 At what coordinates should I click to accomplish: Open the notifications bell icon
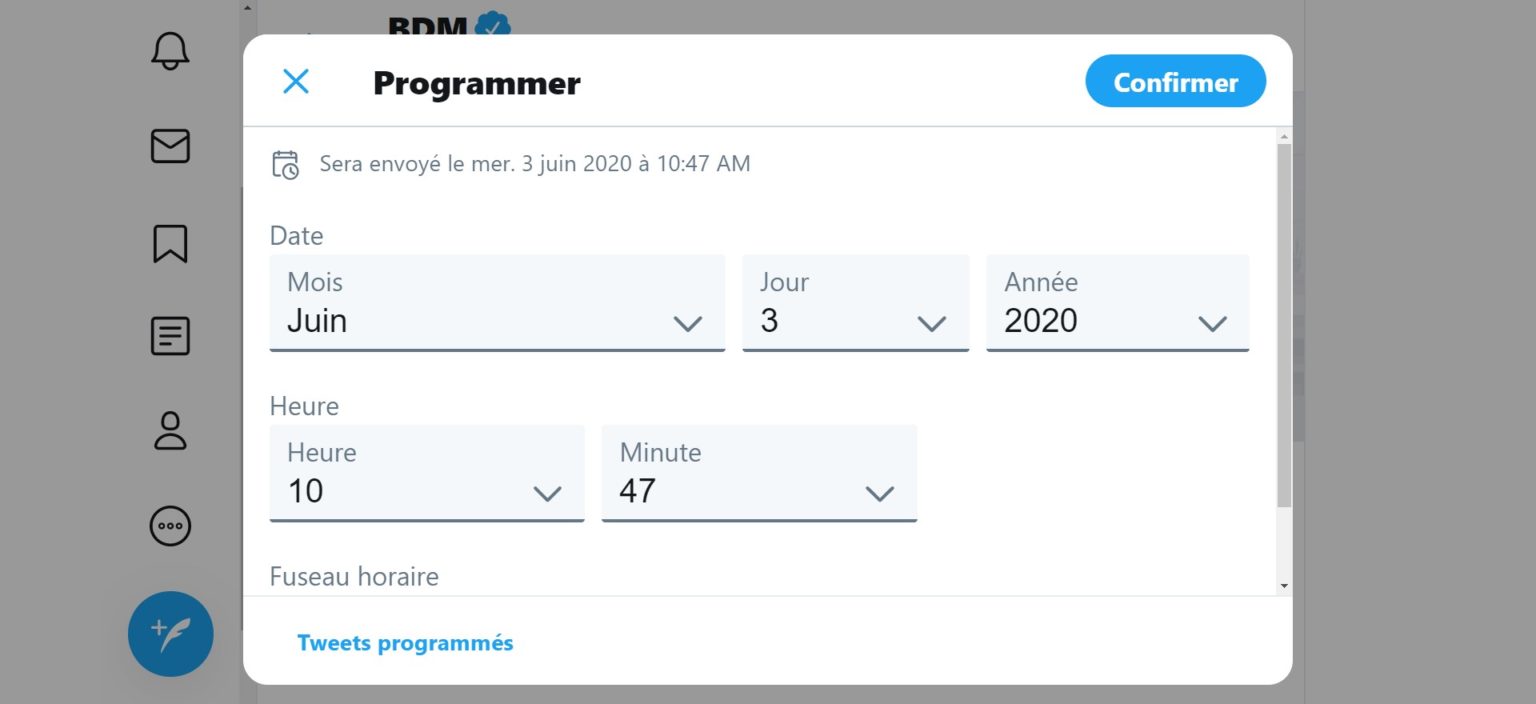click(x=170, y=52)
